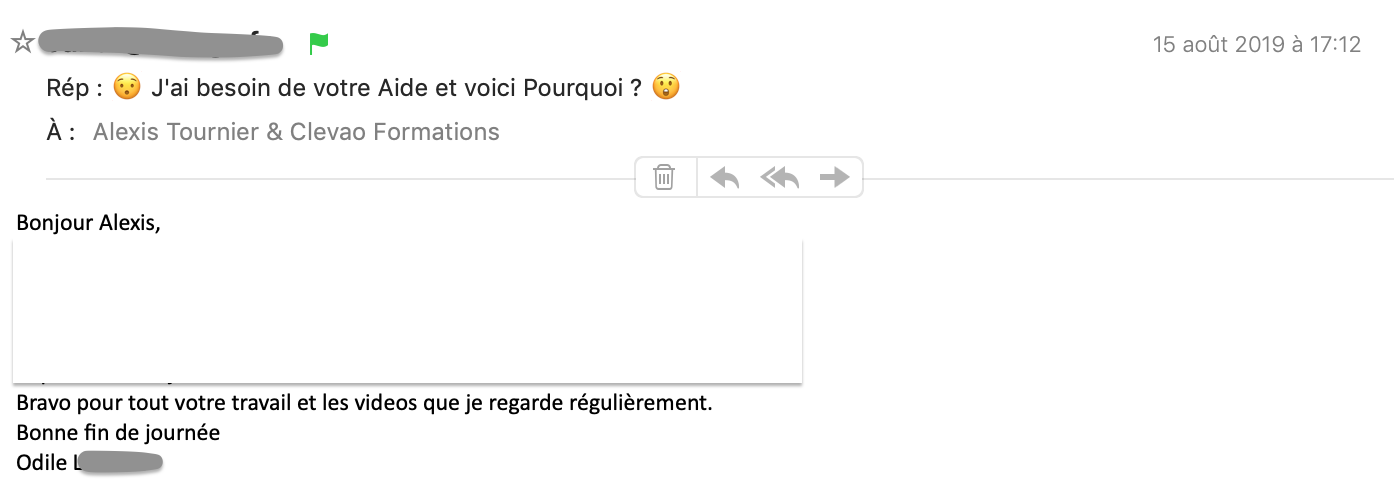Click the greeting "Bonjour Alexis,"
Screen dimensions: 1394x494
click(89, 223)
